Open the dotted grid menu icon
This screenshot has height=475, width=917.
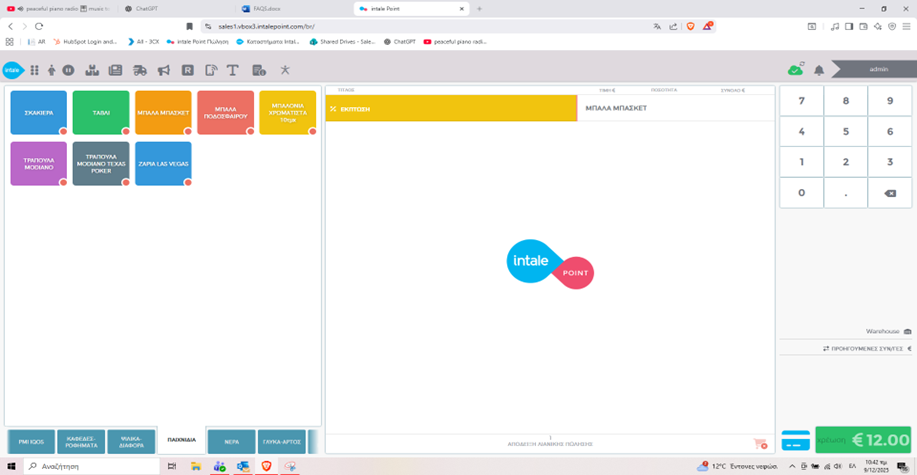[34, 70]
